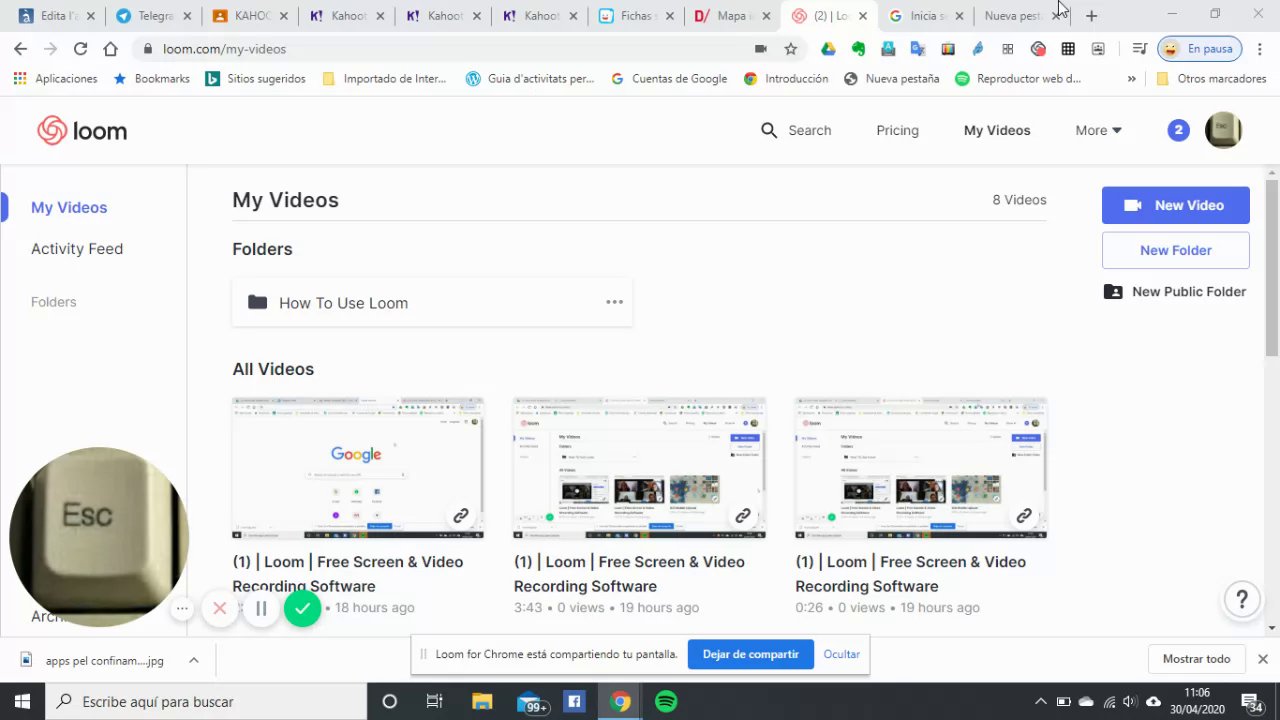
Task: Open recording options three-dot bubble
Action: [182, 608]
